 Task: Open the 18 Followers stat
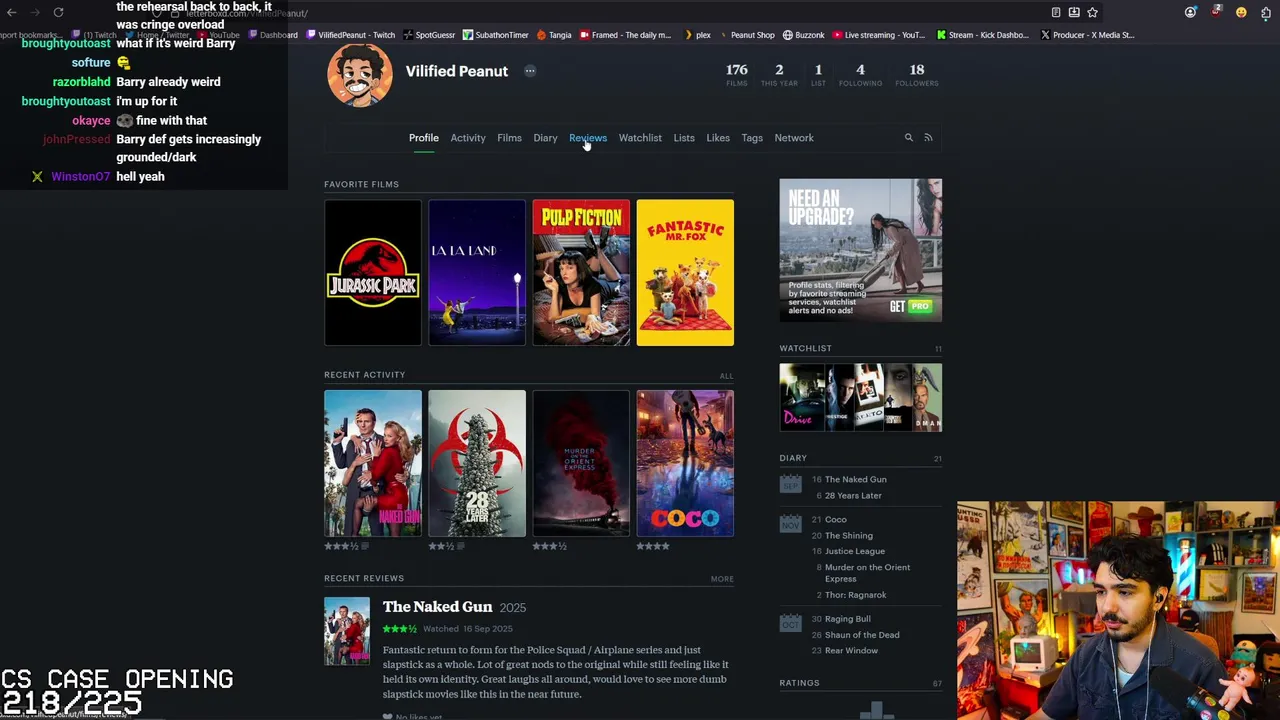(917, 74)
